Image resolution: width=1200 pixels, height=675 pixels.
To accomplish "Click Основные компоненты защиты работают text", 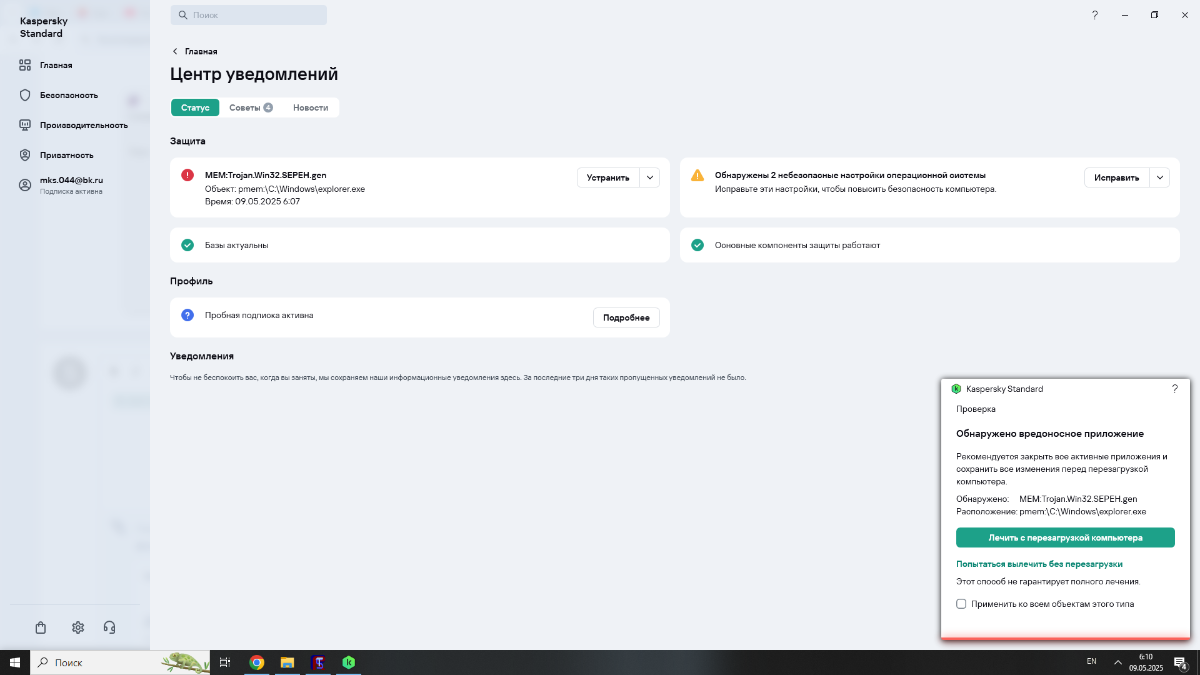I will tap(797, 244).
